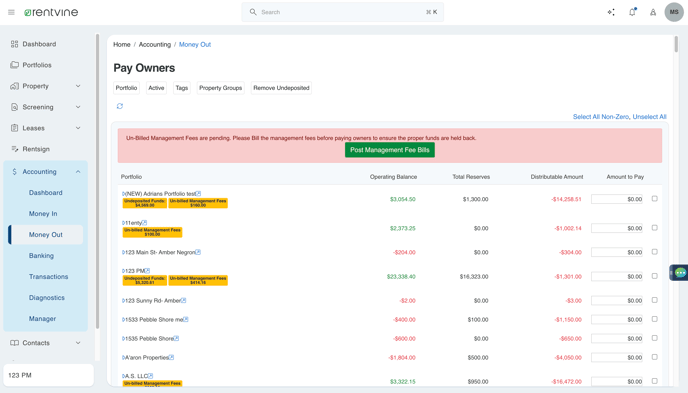Click Amount to Pay field for 123 PM
This screenshot has width=688, height=393.
(617, 276)
